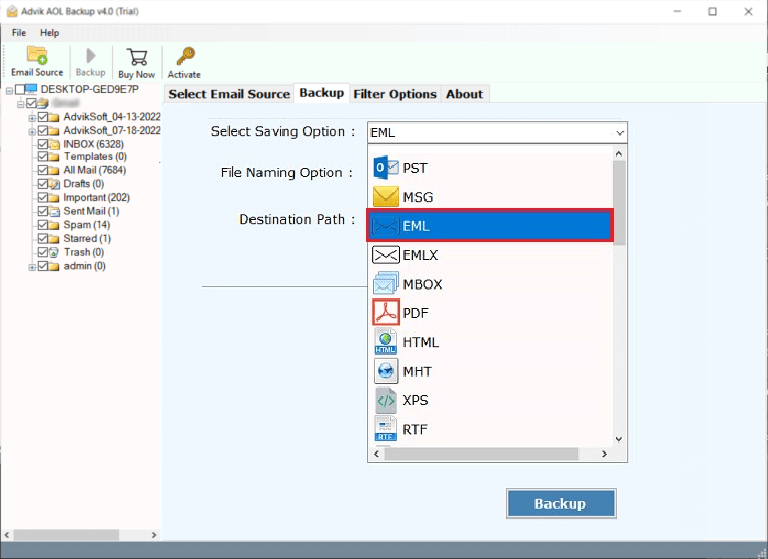Toggle the AdvikSoft_04-13-2022 checkbox

(43, 117)
